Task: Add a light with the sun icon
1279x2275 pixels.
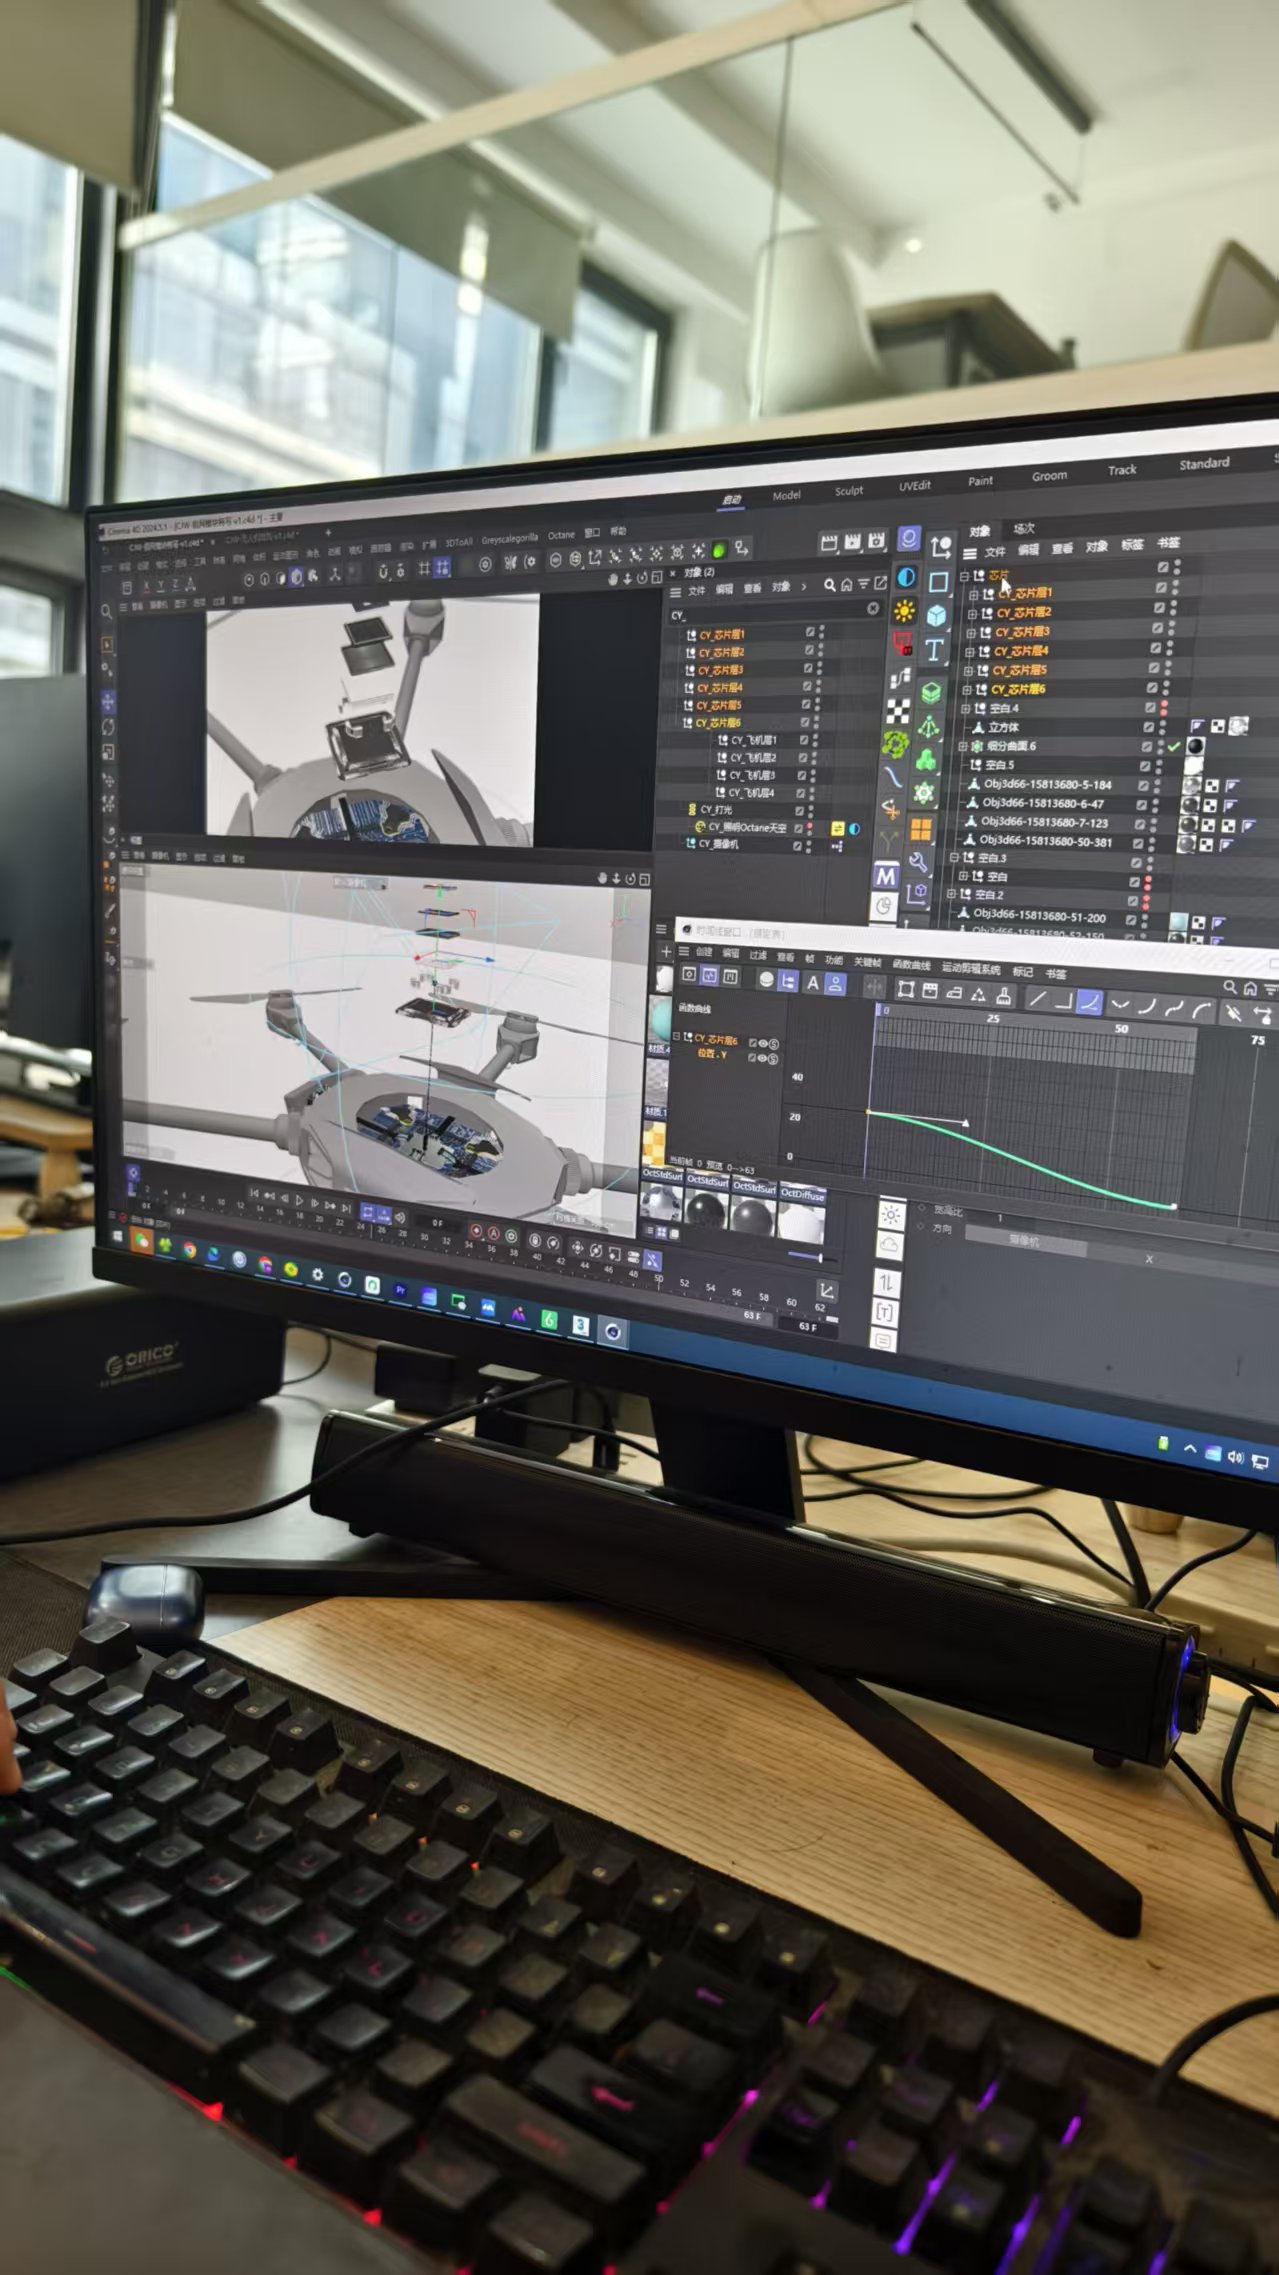Action: coord(904,611)
